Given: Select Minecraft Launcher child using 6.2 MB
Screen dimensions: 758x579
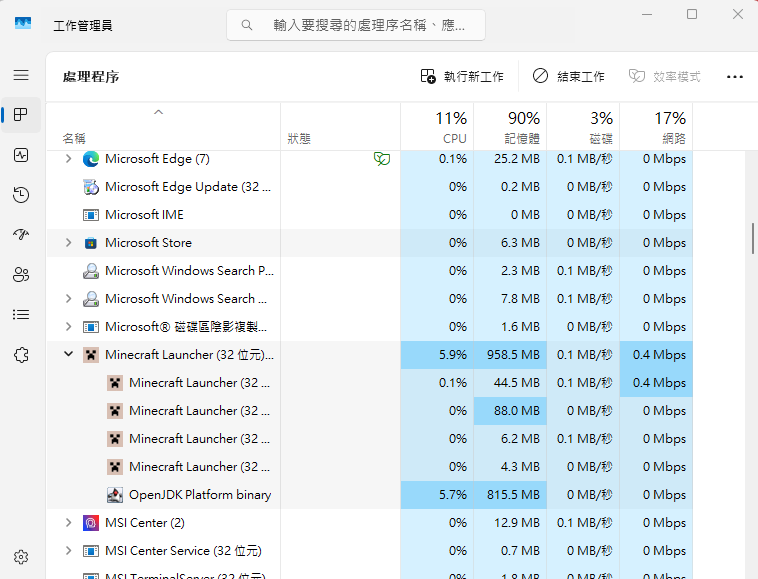Looking at the screenshot, I should [369, 439].
